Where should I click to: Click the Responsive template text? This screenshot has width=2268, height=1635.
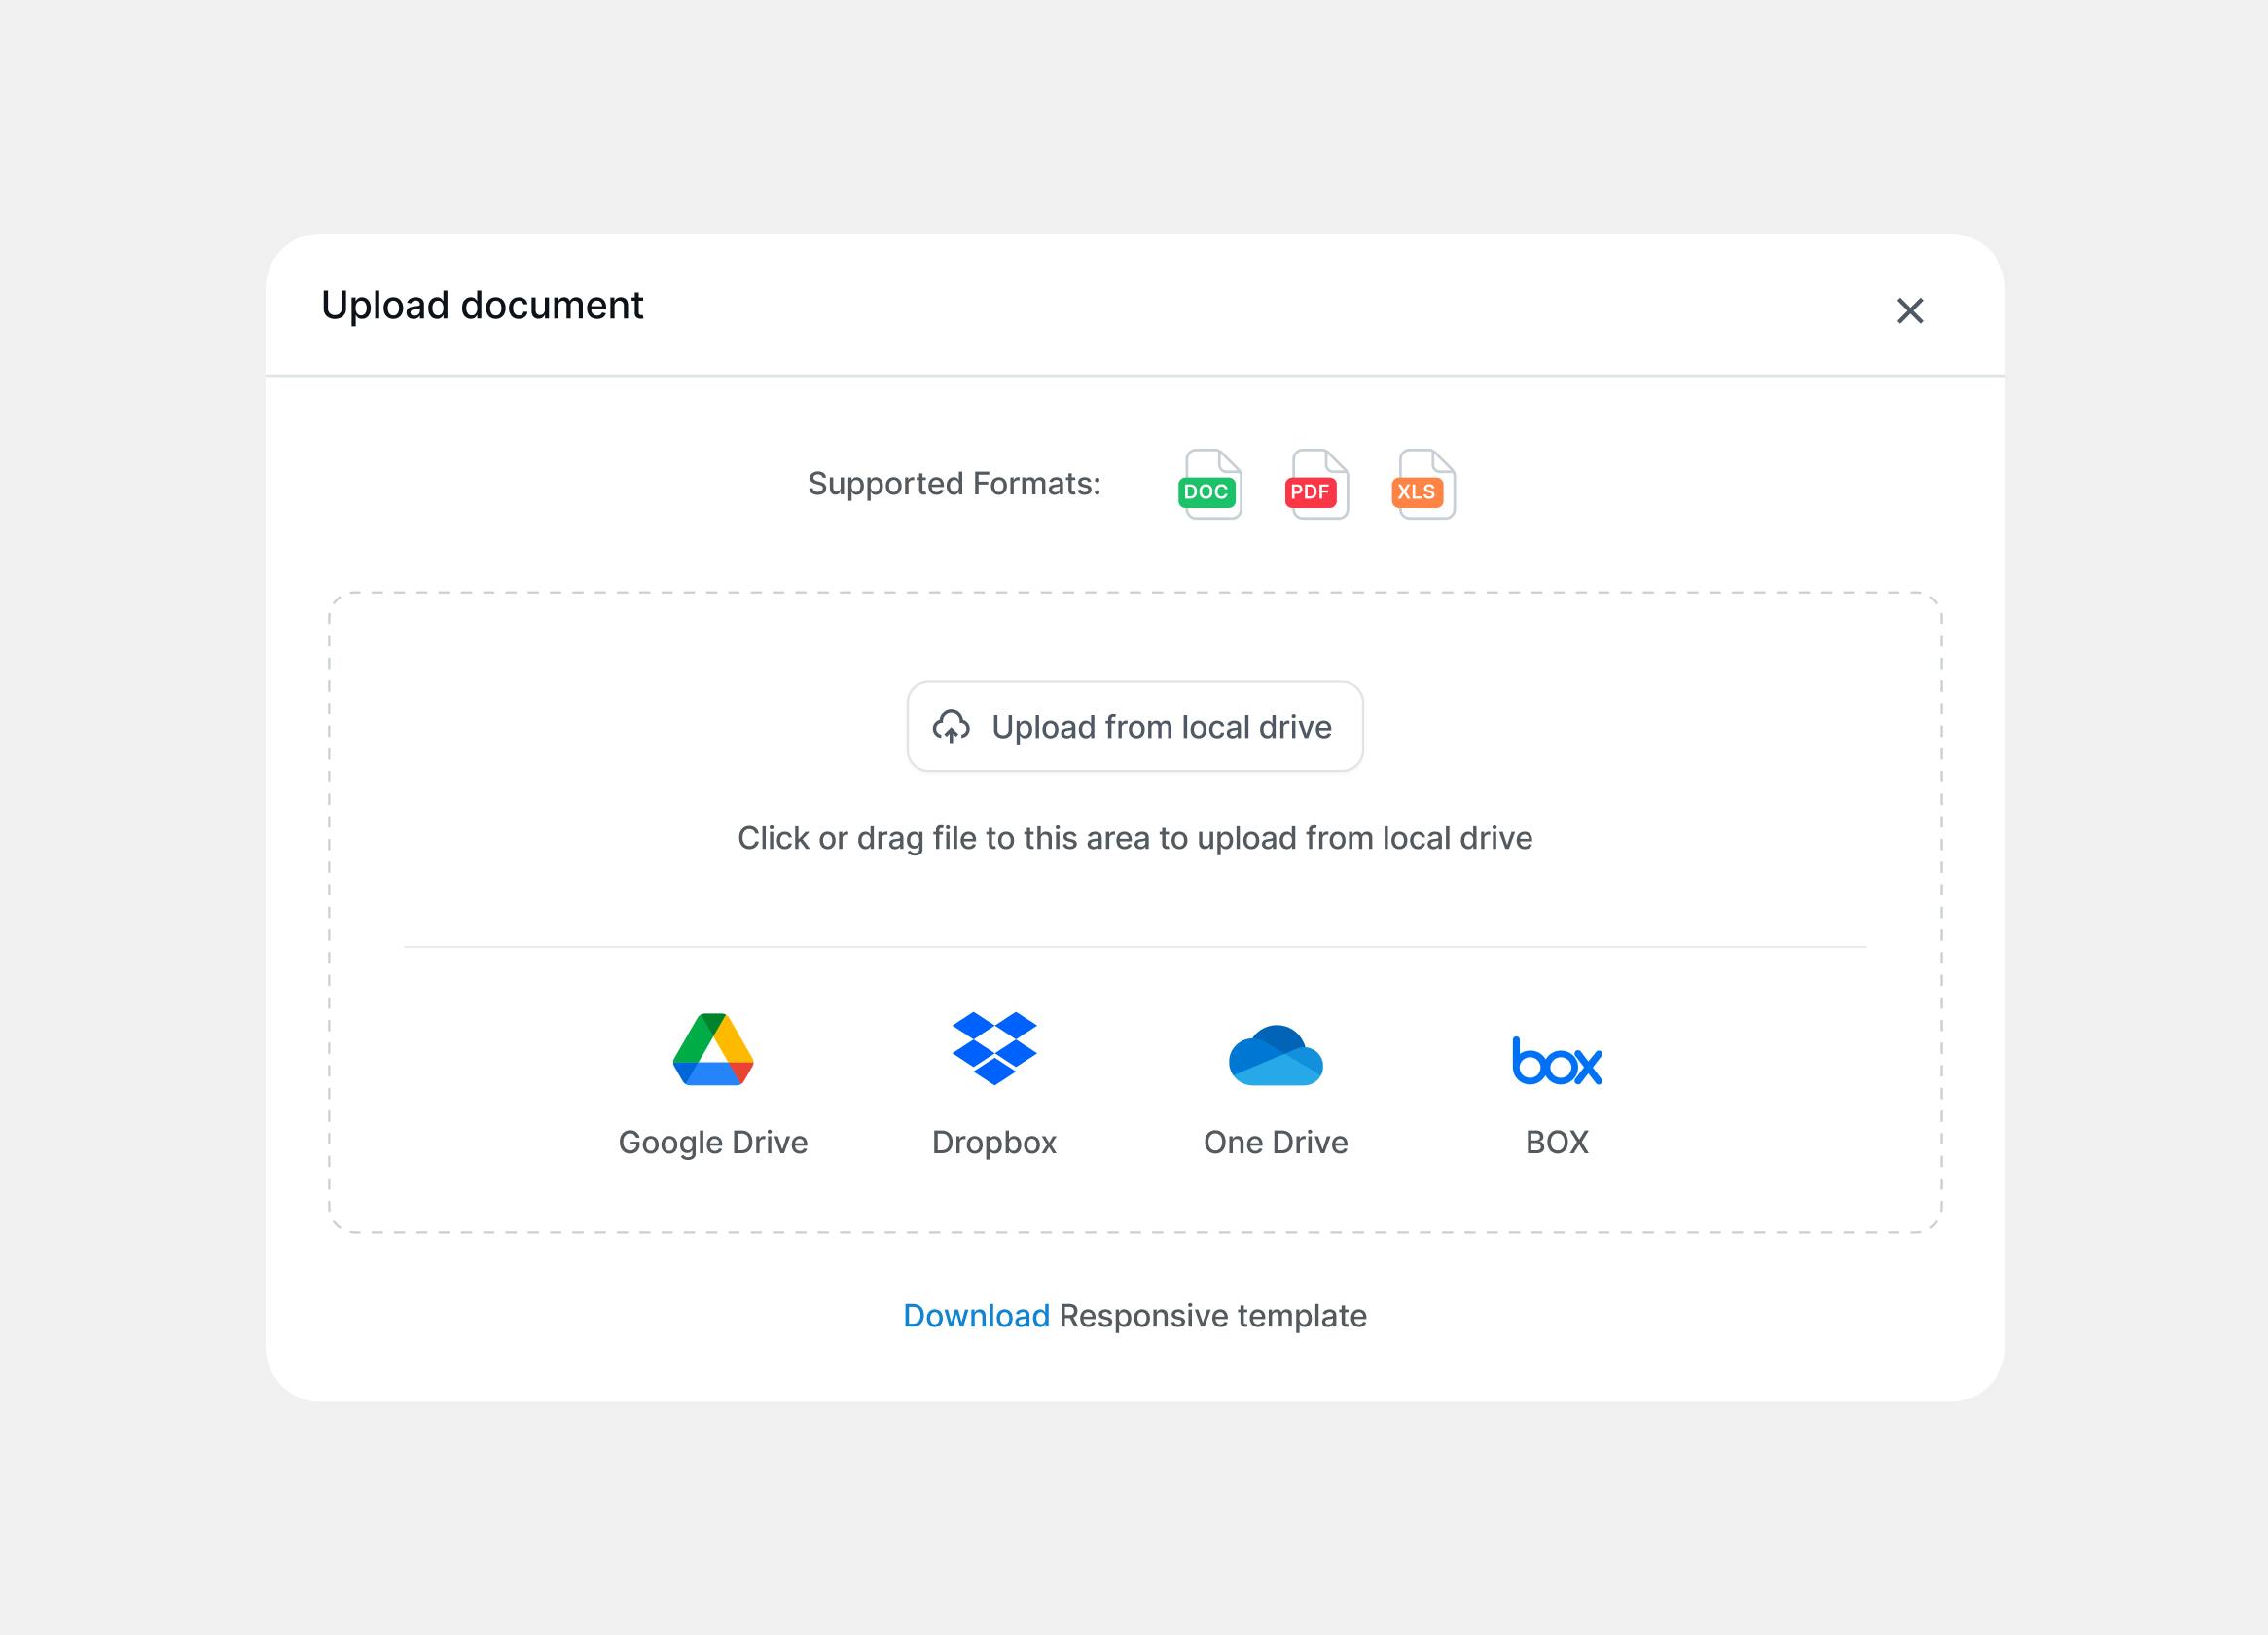1212,1316
